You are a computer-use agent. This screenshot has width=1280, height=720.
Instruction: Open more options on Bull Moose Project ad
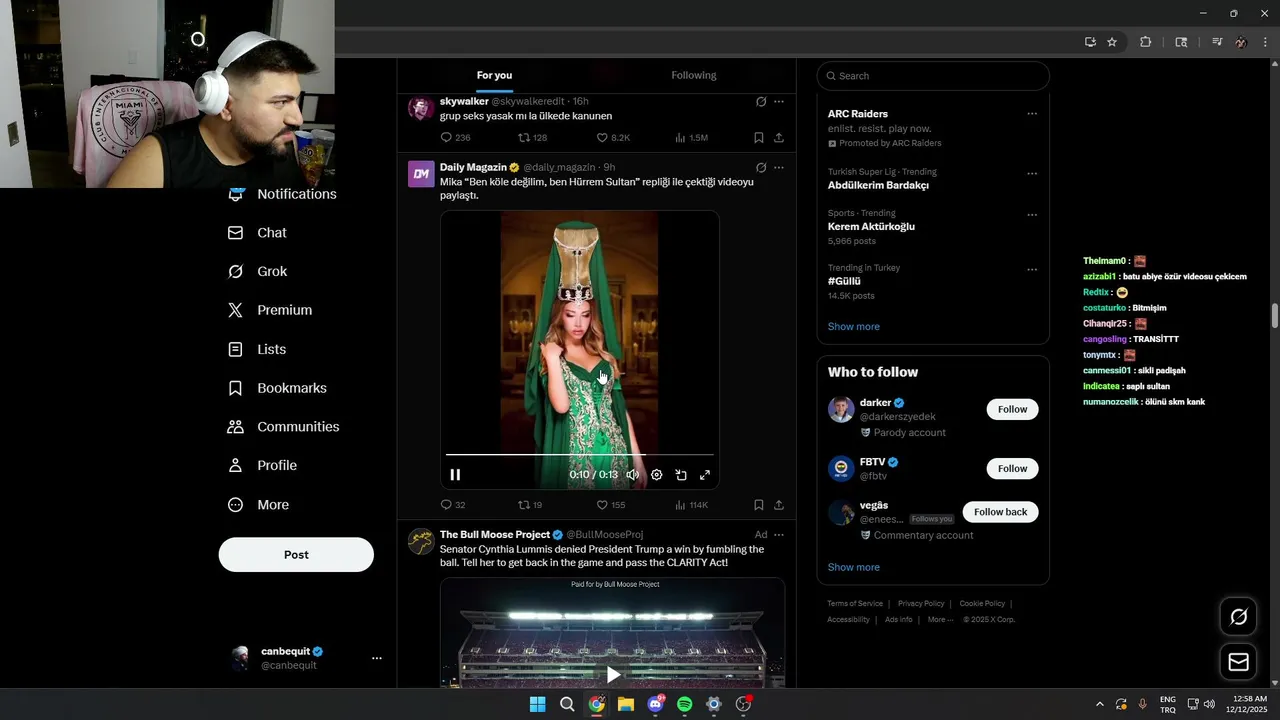[x=779, y=535]
